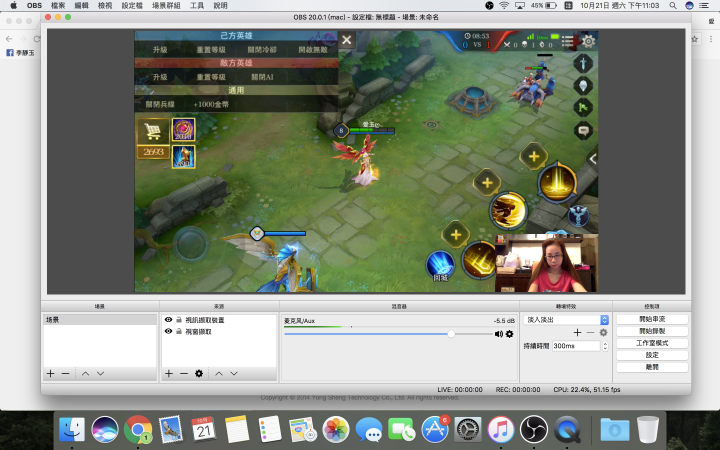
Task: Click the 麥克風/Aux volume slider handle
Action: (451, 334)
